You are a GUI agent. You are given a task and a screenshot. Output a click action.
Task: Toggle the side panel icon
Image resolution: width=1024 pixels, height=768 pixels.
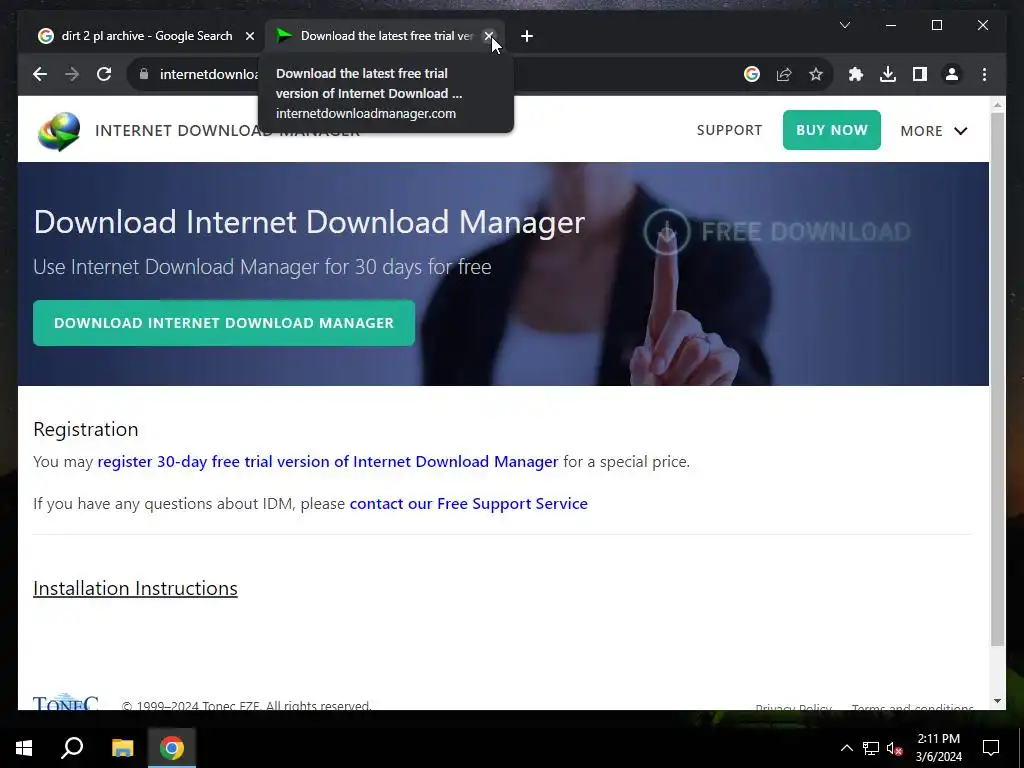click(920, 74)
